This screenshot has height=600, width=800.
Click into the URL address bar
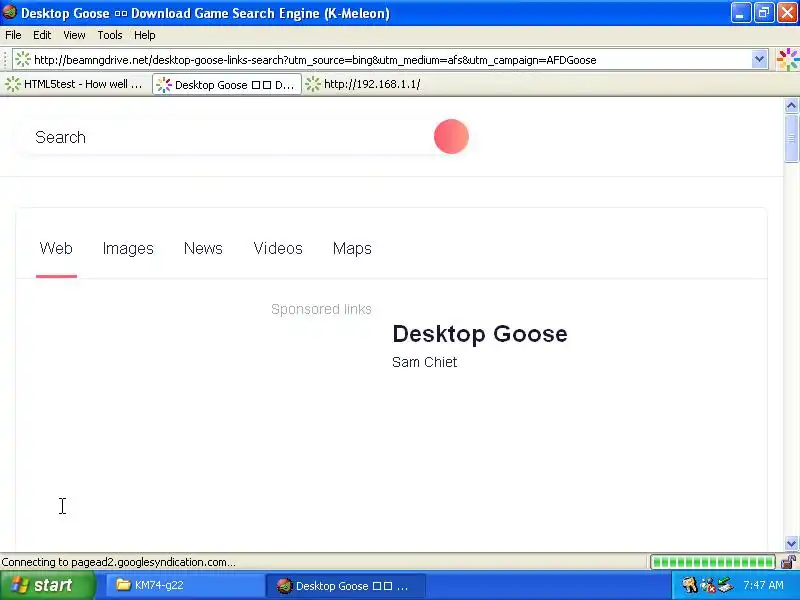click(x=390, y=60)
